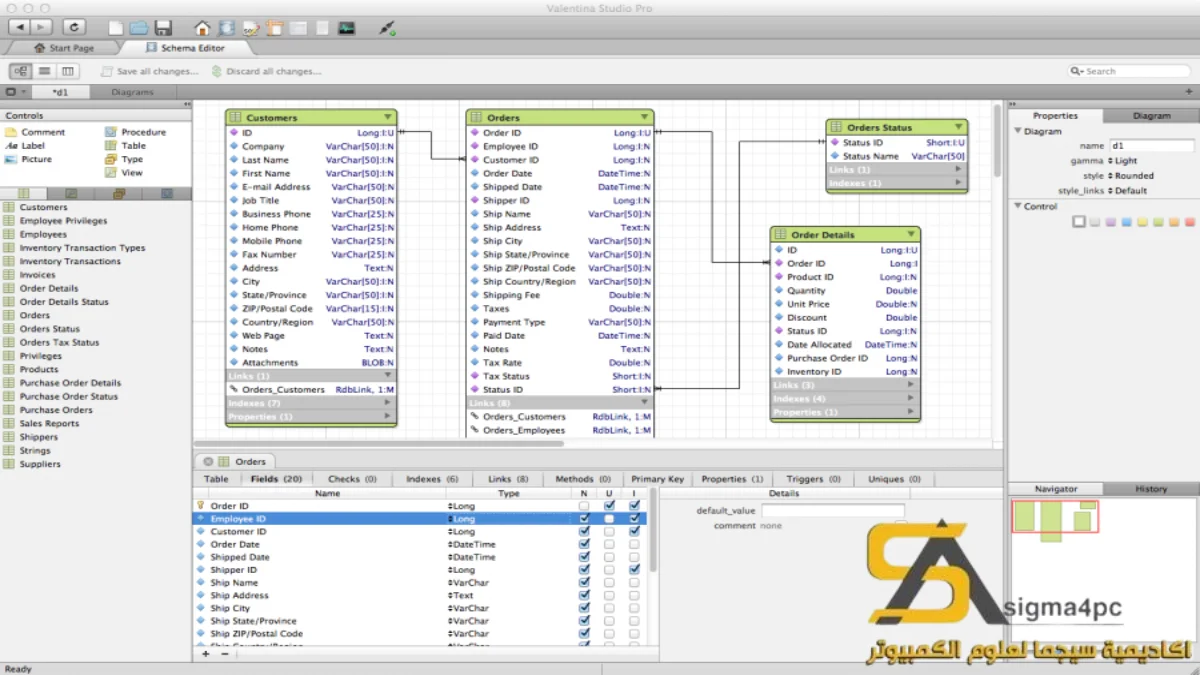The height and width of the screenshot is (675, 1200).
Task: Open the Links (8) tab
Action: tap(508, 479)
